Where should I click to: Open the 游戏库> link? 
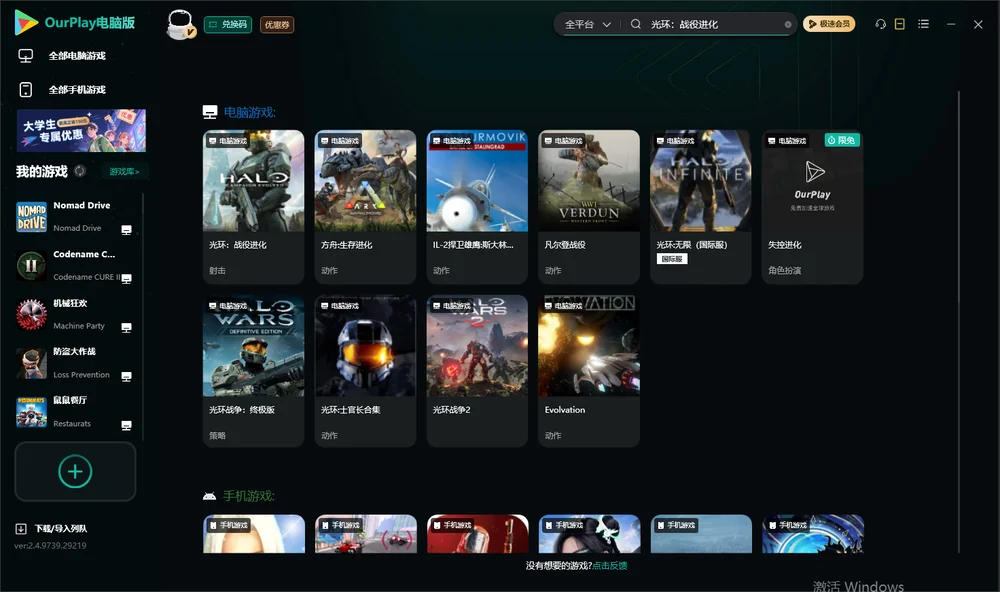pyautogui.click(x=124, y=171)
